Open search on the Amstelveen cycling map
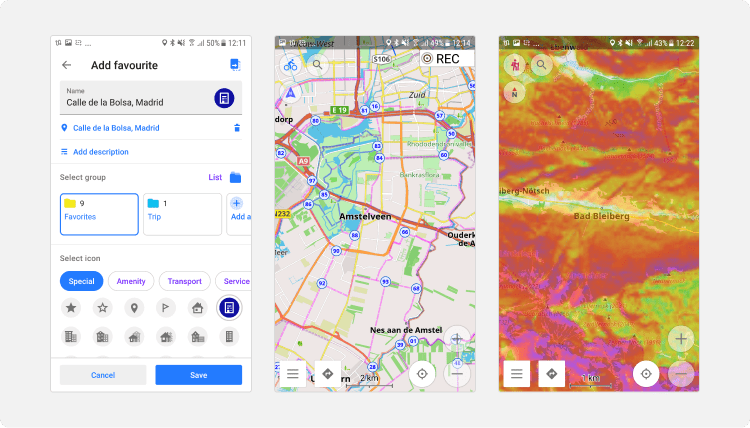This screenshot has width=750, height=428. tap(318, 65)
